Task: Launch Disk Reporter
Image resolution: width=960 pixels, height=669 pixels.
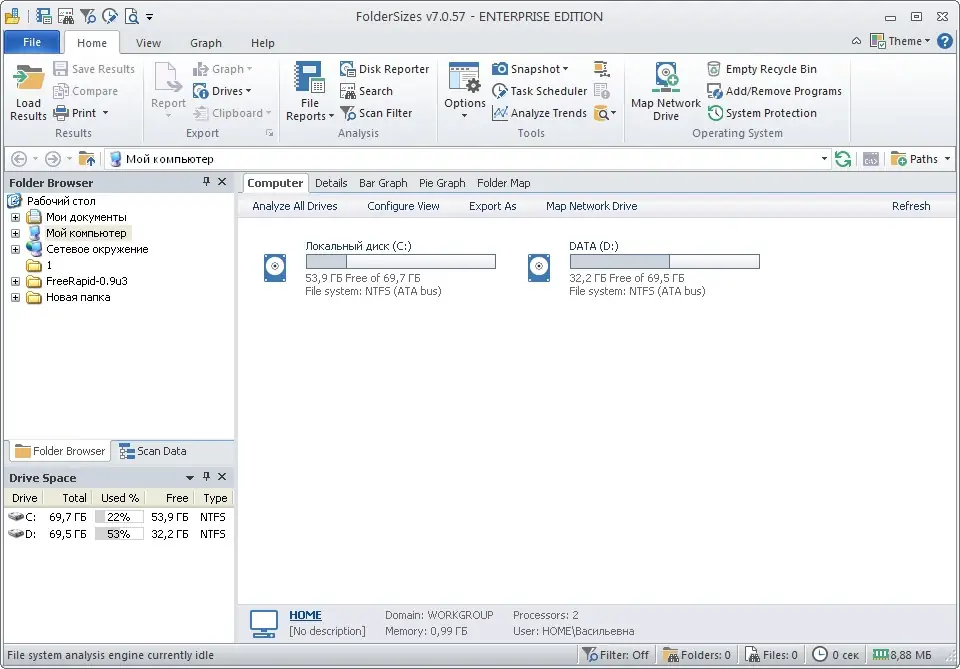Action: [384, 69]
